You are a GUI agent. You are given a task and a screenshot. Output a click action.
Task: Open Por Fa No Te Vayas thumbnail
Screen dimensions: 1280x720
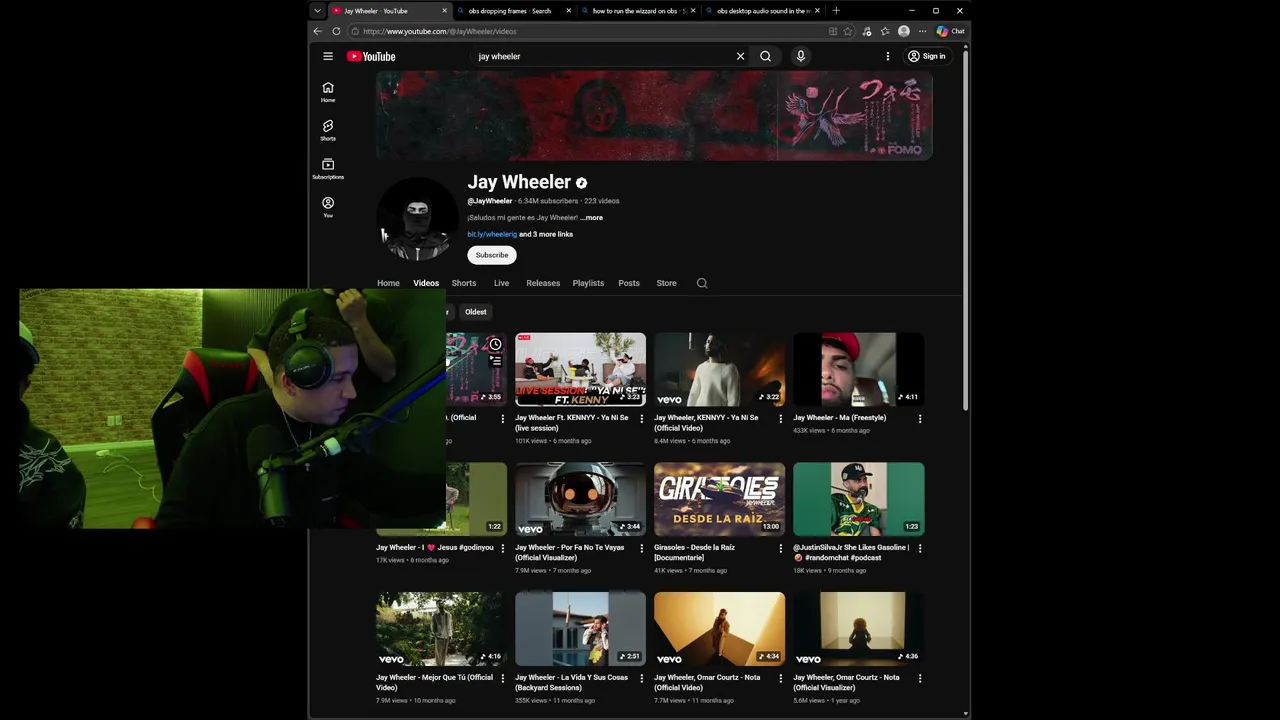[580, 499]
